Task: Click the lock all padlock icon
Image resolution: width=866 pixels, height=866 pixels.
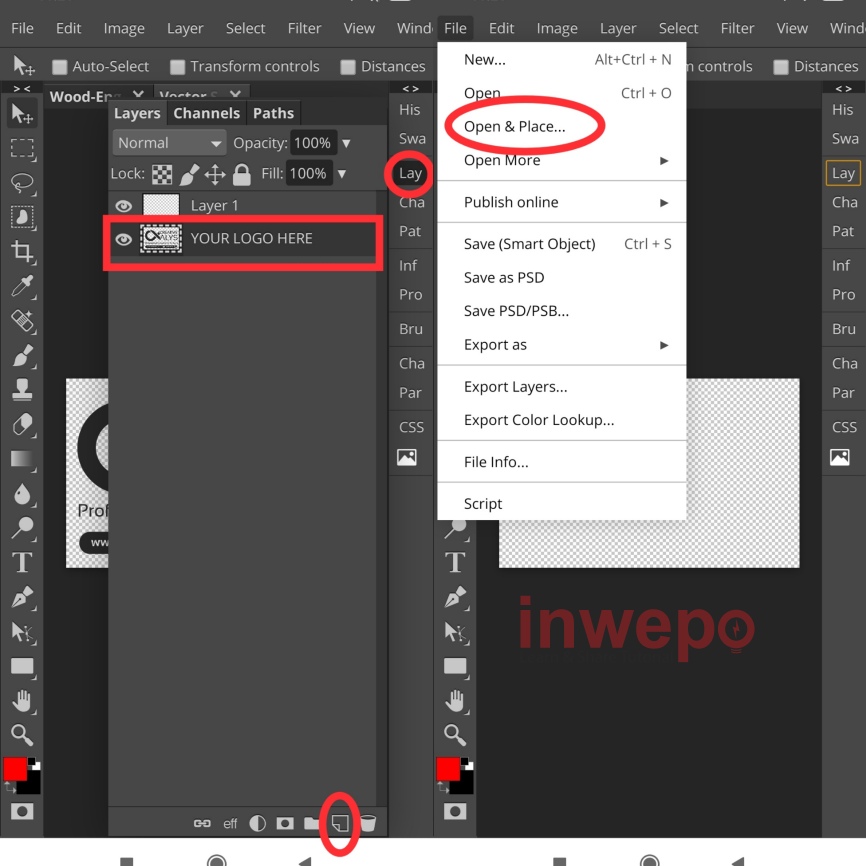Action: pos(241,174)
